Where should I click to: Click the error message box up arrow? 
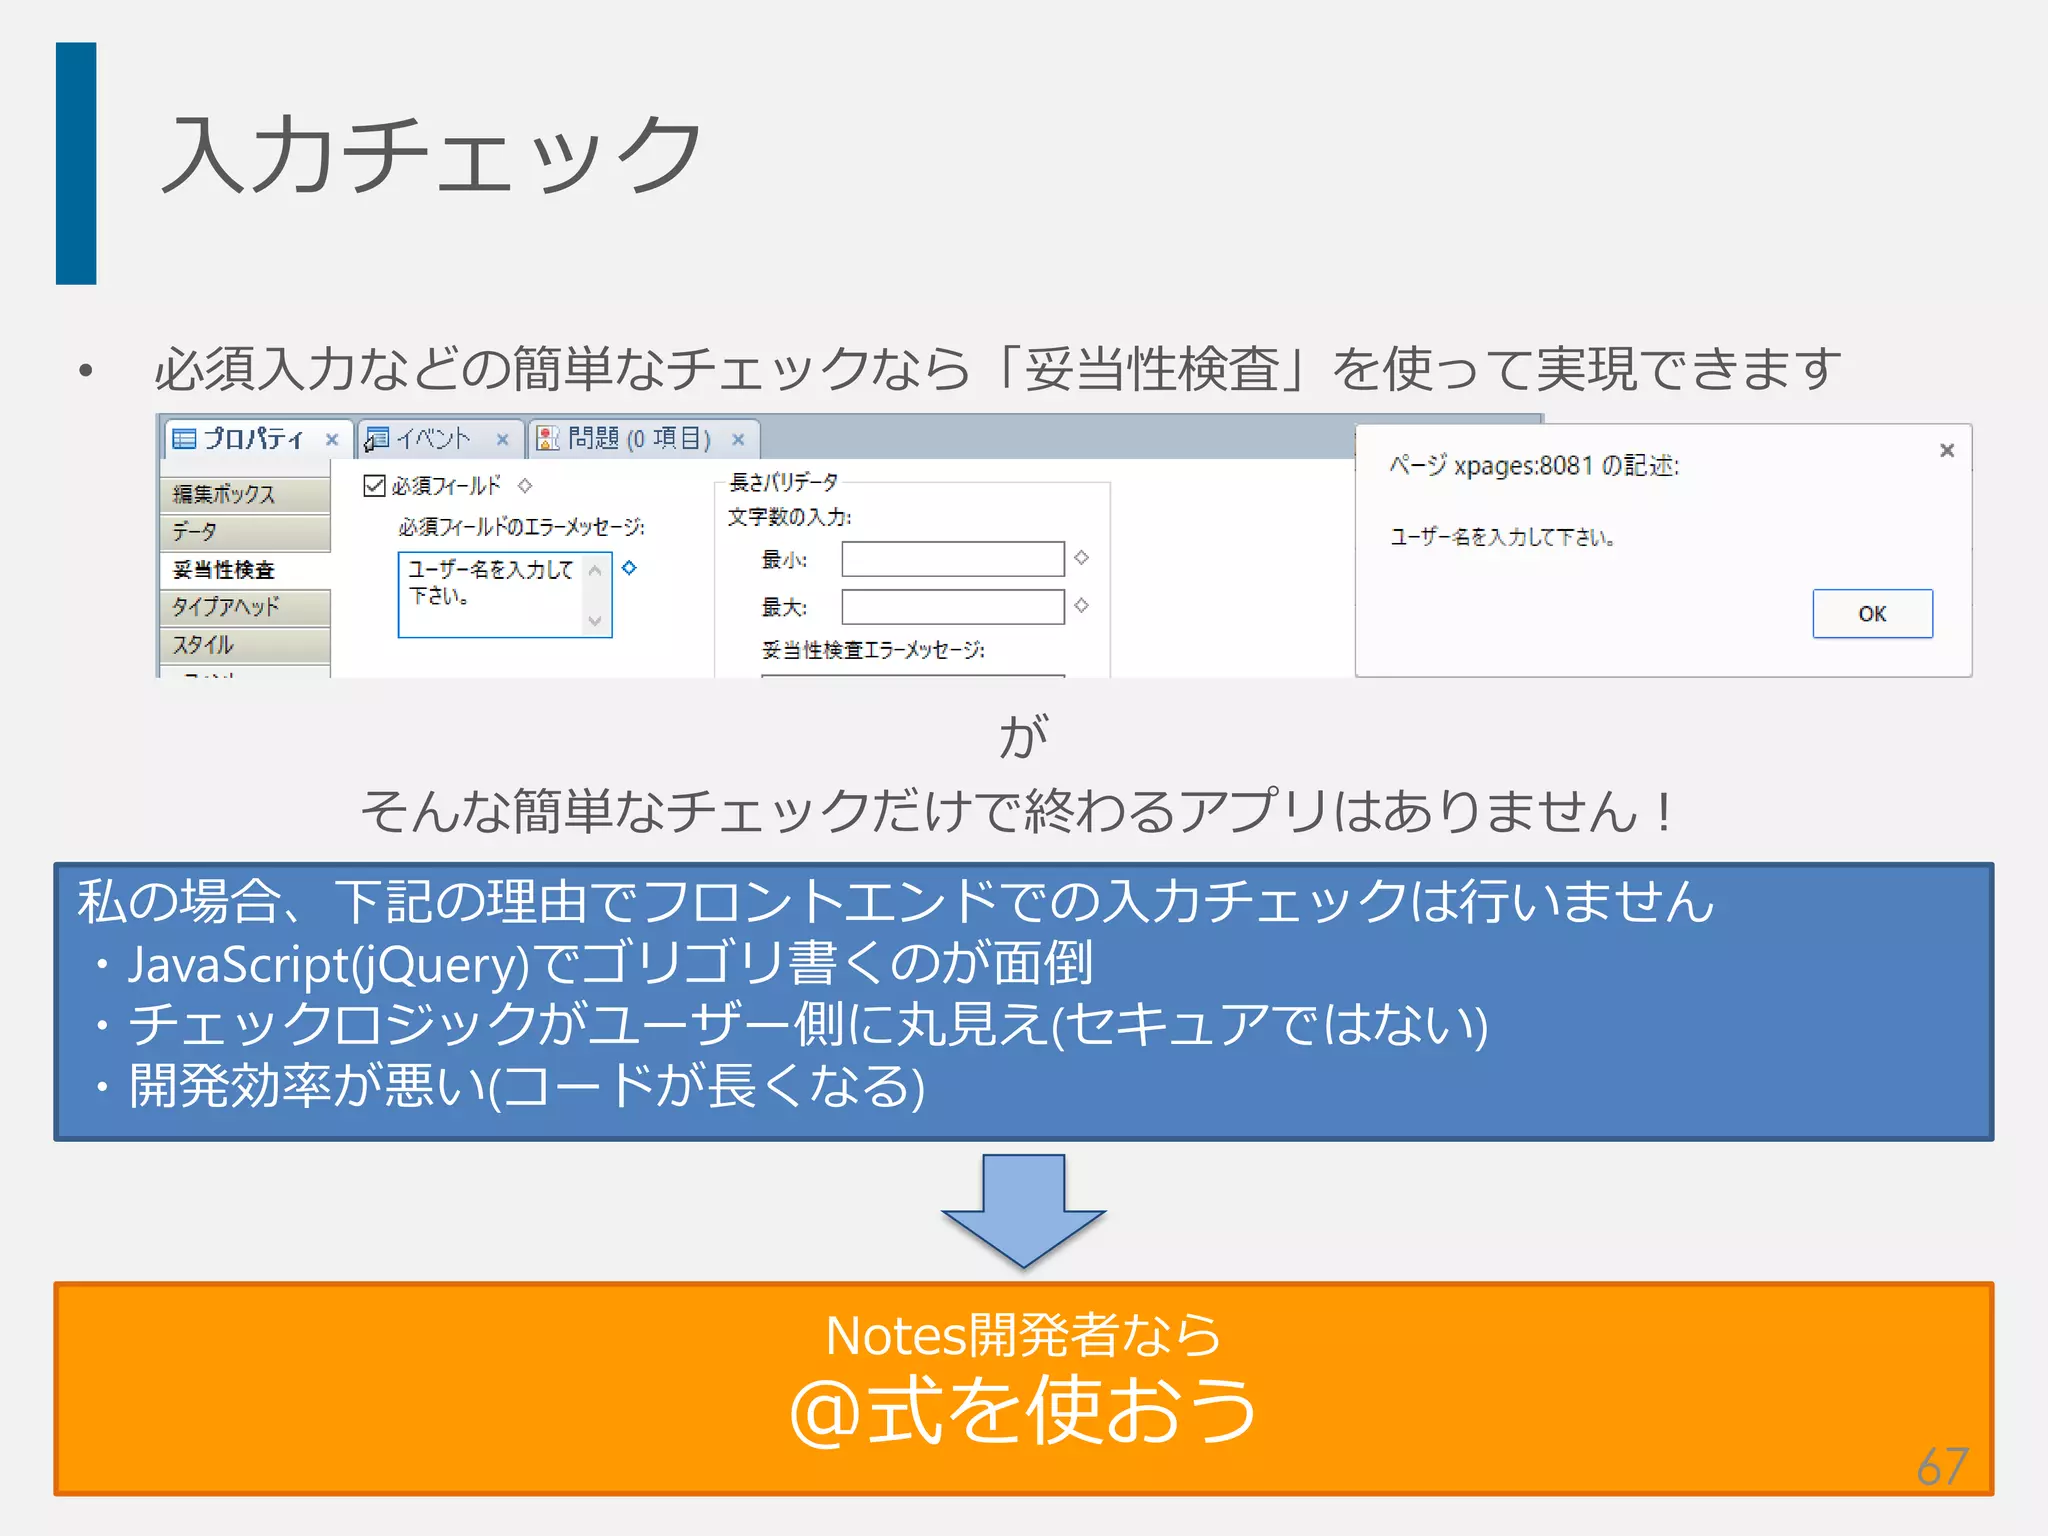click(596, 571)
